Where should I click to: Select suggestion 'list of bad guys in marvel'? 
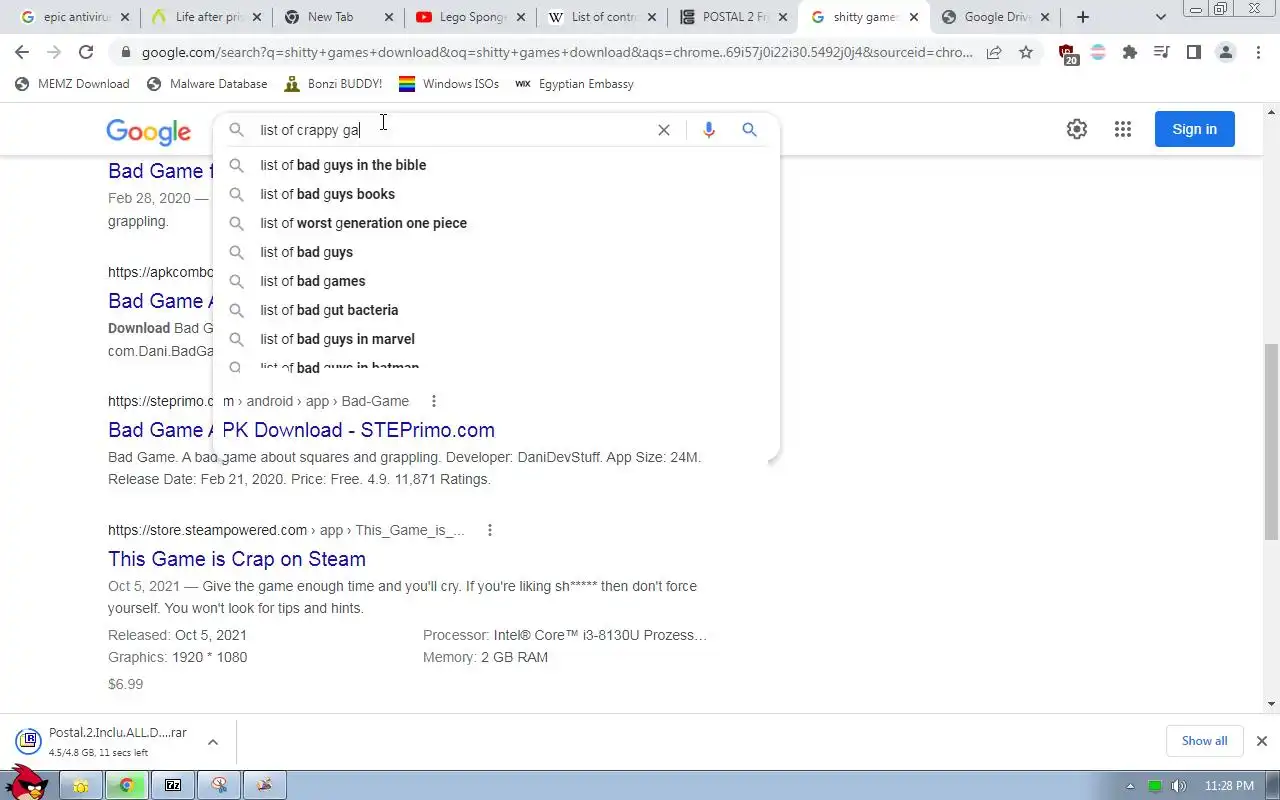coord(496,339)
